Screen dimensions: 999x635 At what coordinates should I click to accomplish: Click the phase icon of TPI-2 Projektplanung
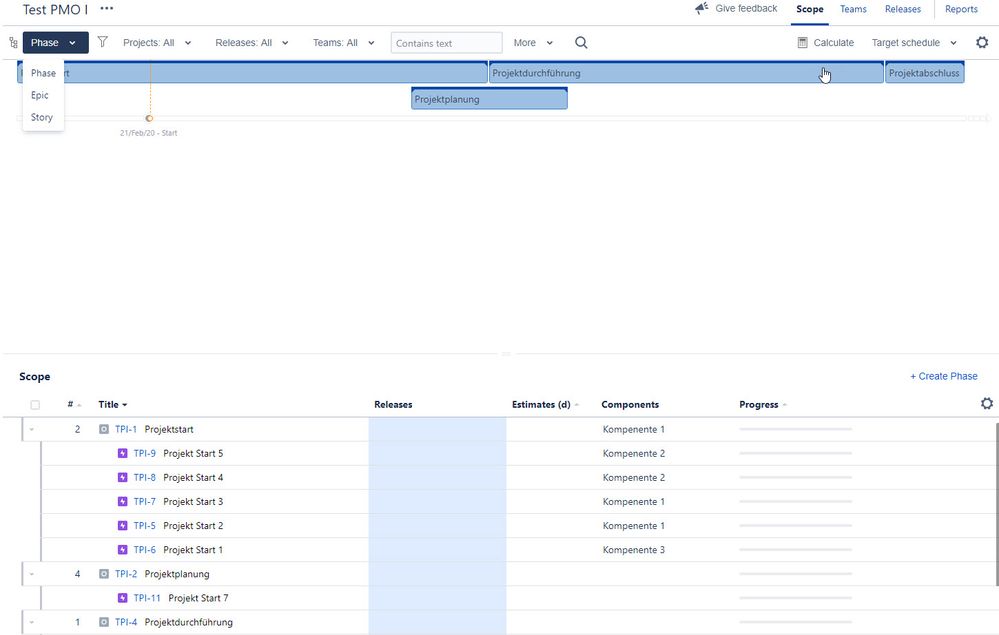pos(104,574)
